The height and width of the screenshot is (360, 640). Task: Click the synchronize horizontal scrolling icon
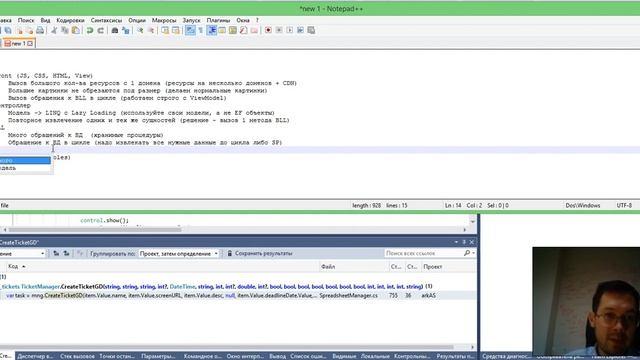(176, 30)
